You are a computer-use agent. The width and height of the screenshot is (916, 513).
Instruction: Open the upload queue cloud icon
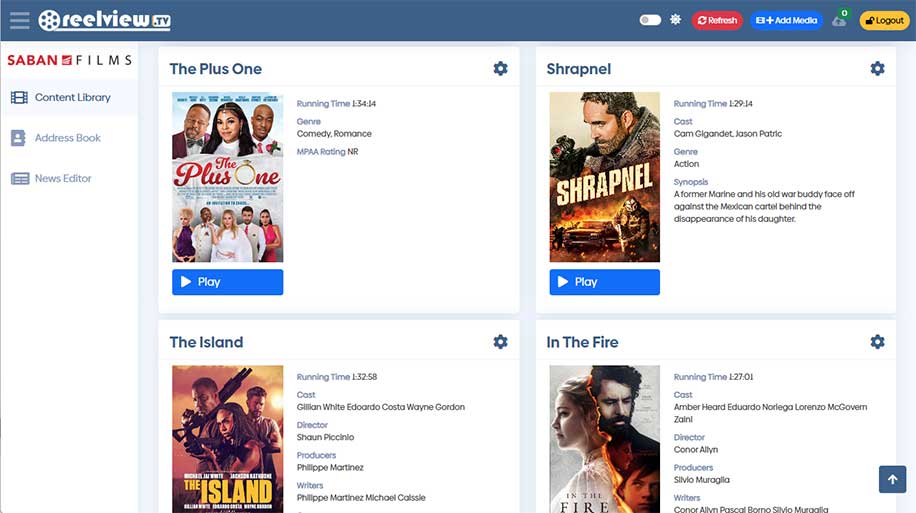pyautogui.click(x=839, y=22)
